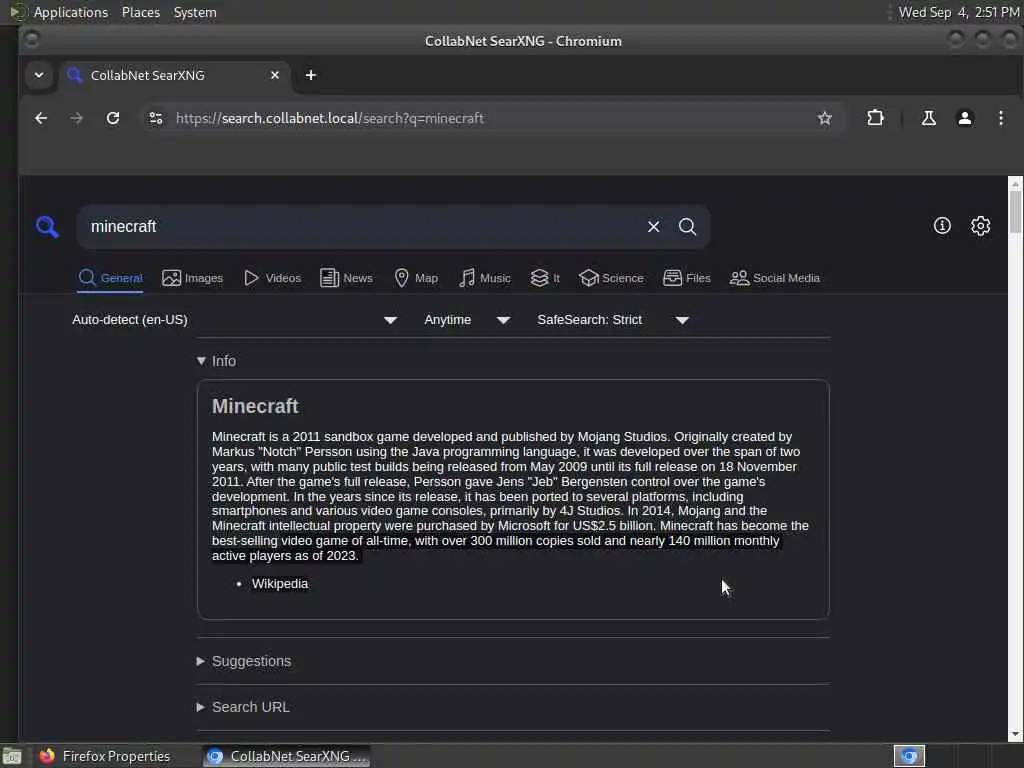Screen dimensions: 1024x768
Task: Open the Extensions puzzle icon
Action: click(x=875, y=118)
